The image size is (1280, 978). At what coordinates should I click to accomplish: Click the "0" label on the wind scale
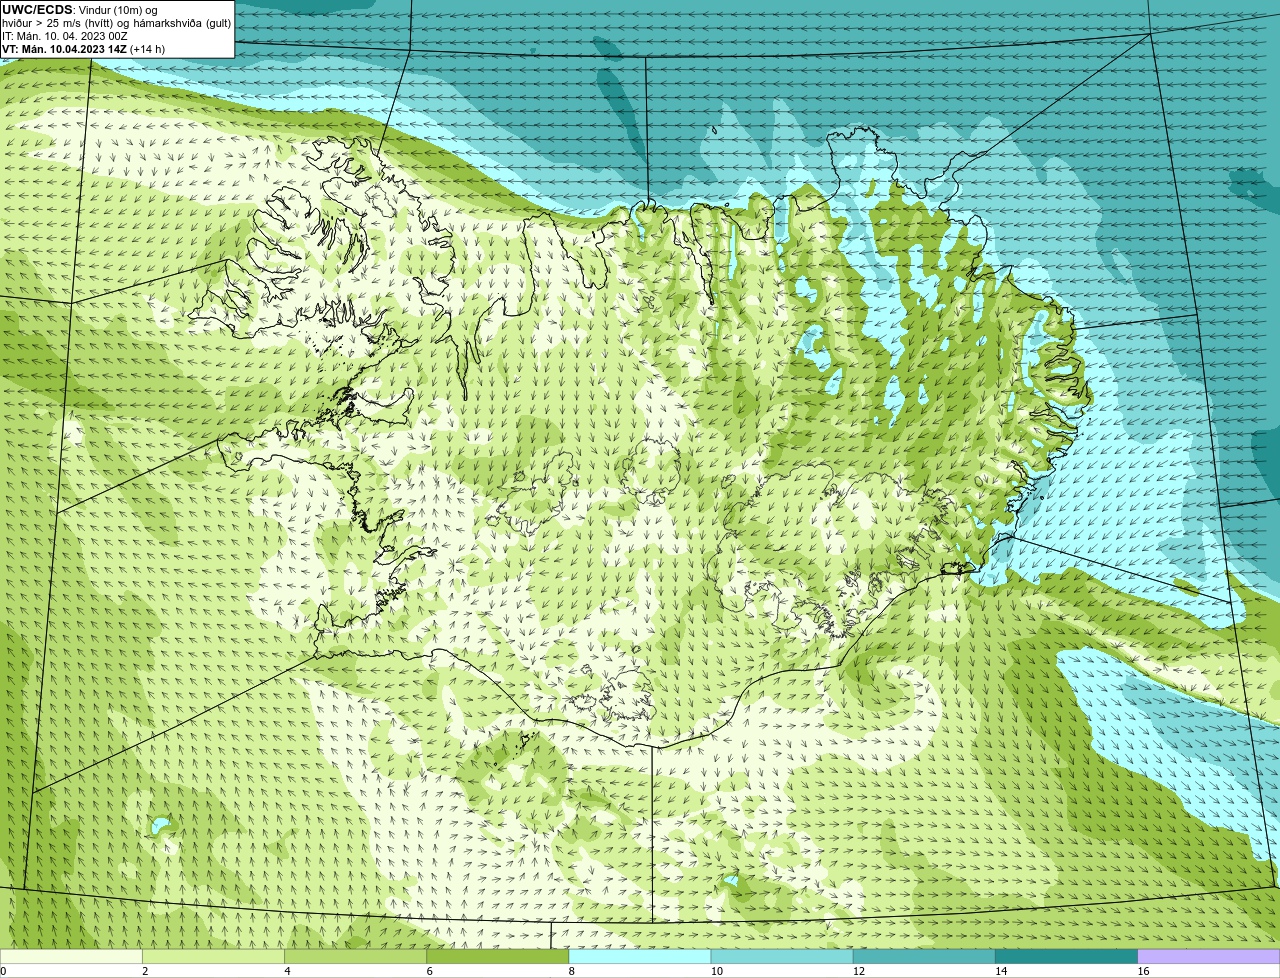3,971
